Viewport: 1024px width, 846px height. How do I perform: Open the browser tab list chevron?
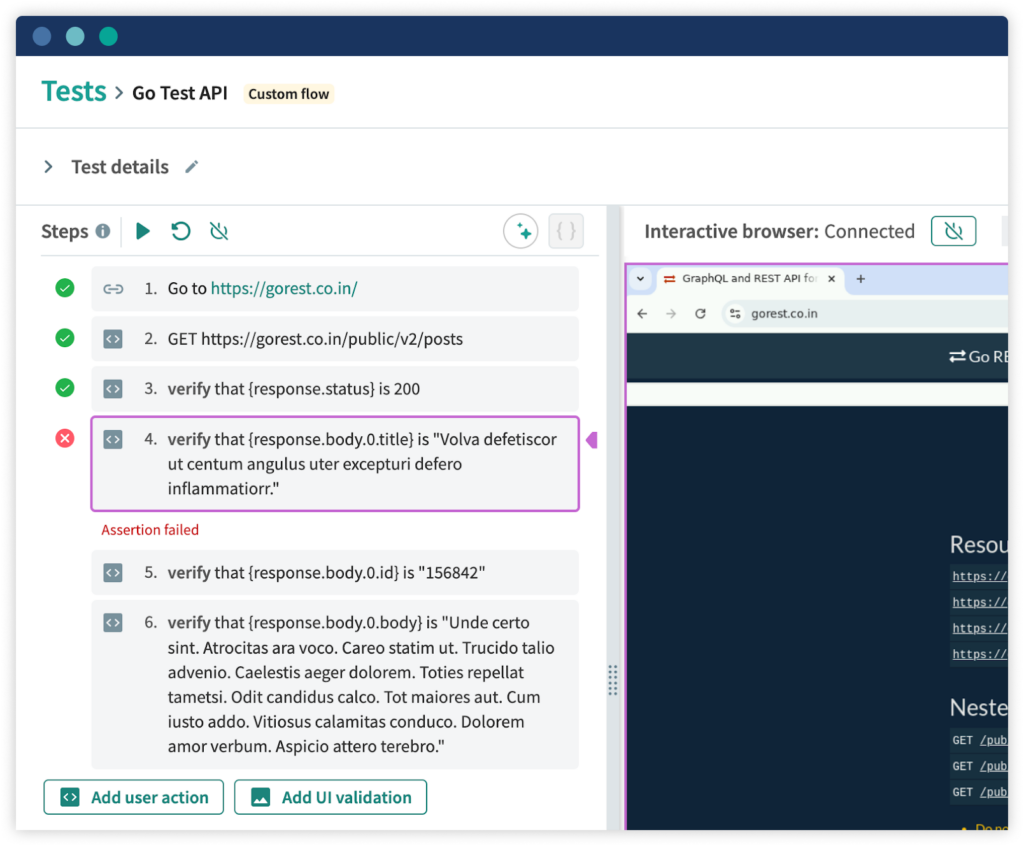click(x=639, y=279)
